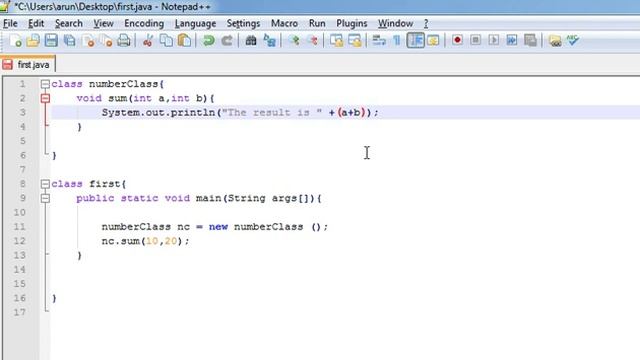Viewport: 640px width, 360px height.
Task: Click line number 5 in the margin
Action: (22, 141)
